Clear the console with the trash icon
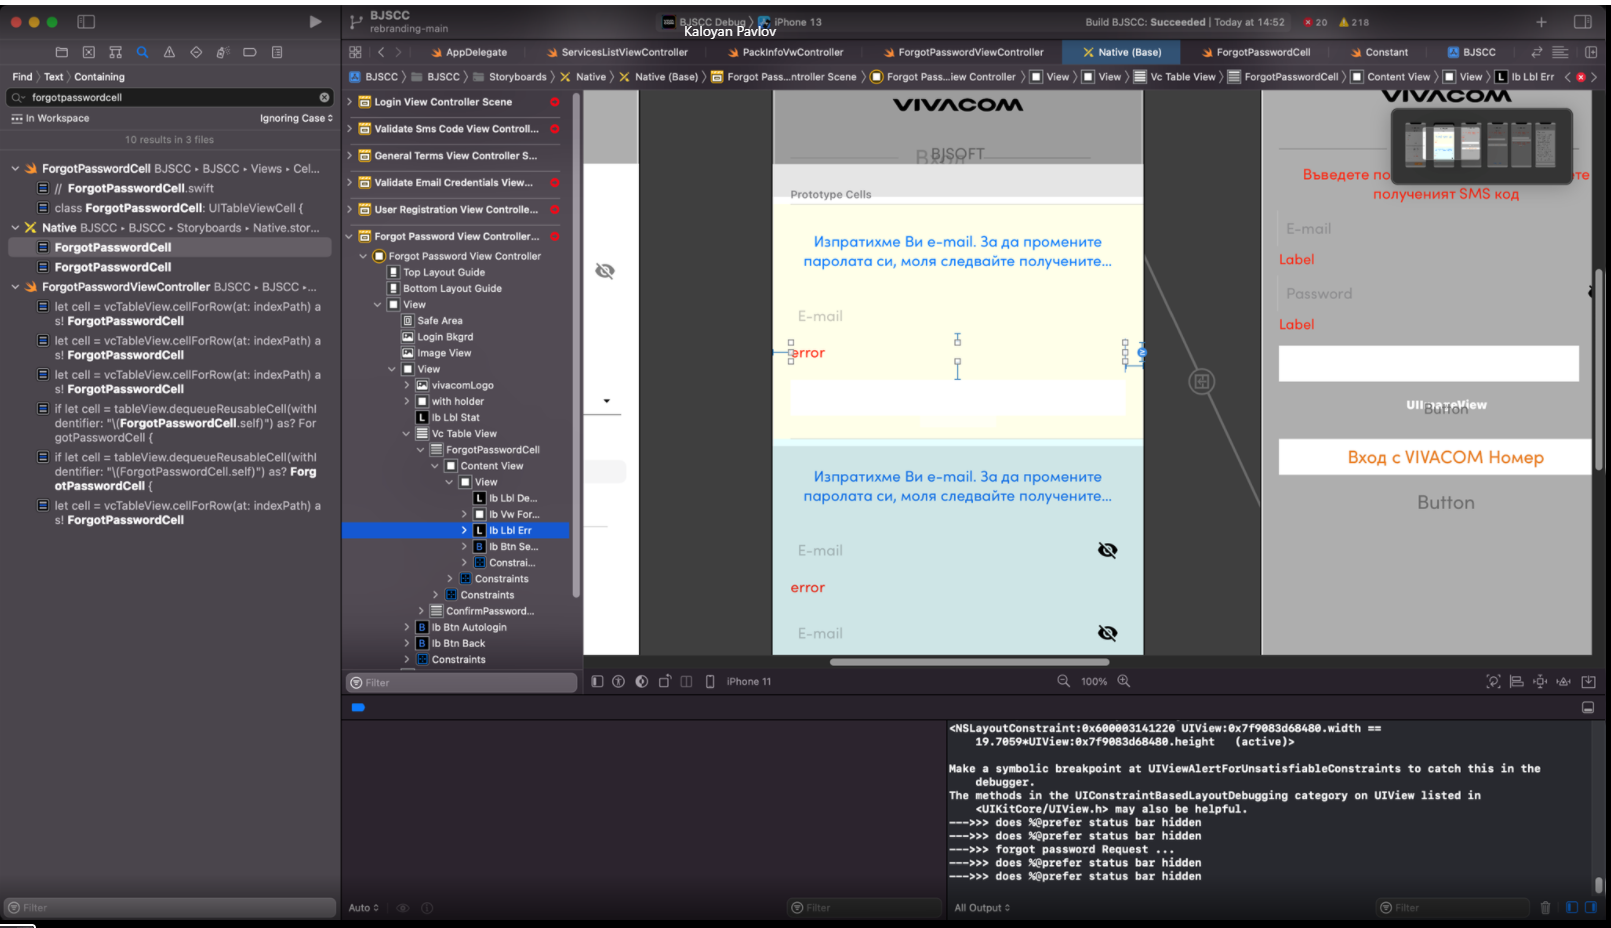 point(1546,908)
